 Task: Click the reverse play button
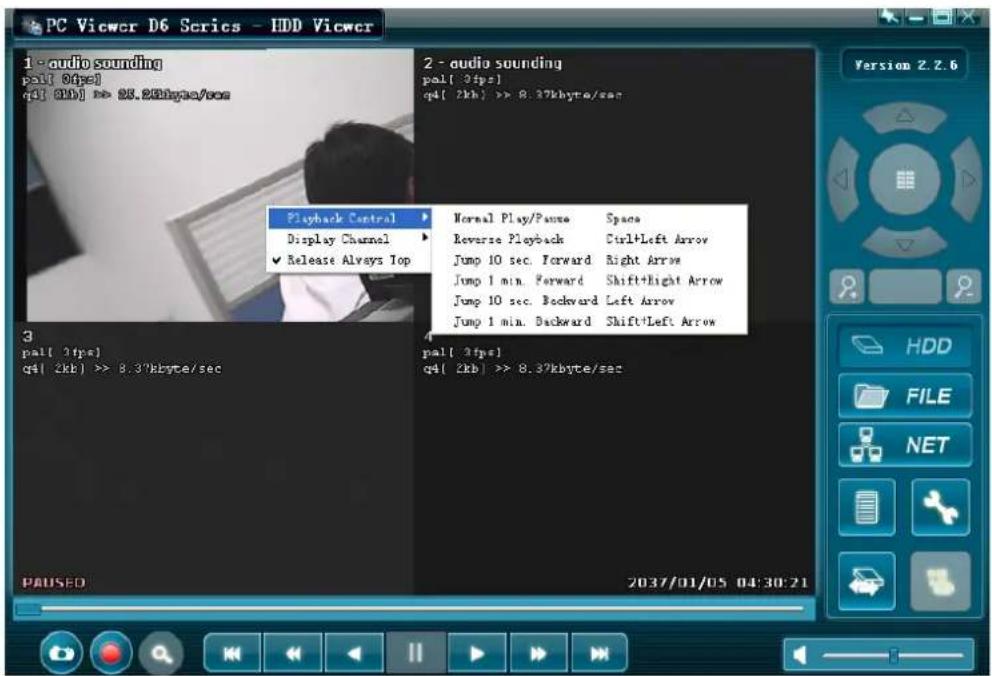[x=354, y=653]
